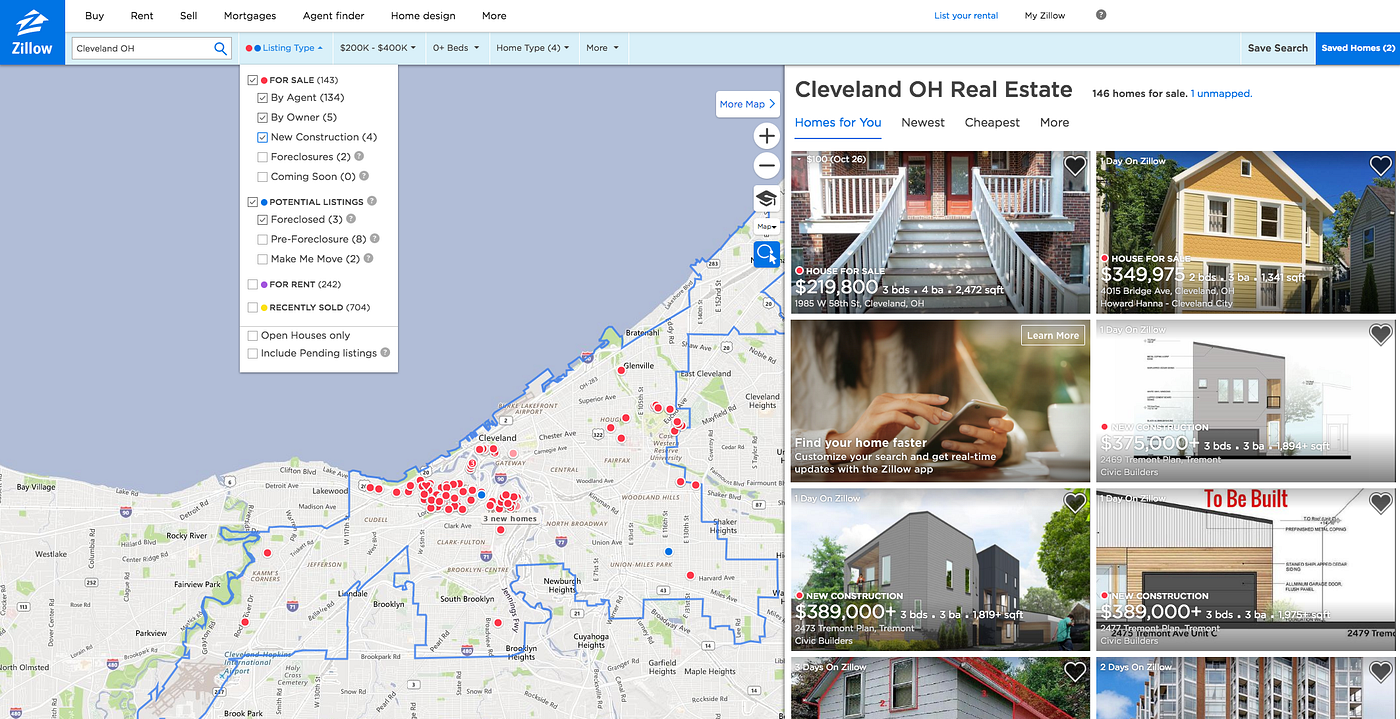The width and height of the screenshot is (1400, 719).
Task: Open the $219,800 house listing photo
Action: (x=940, y=232)
